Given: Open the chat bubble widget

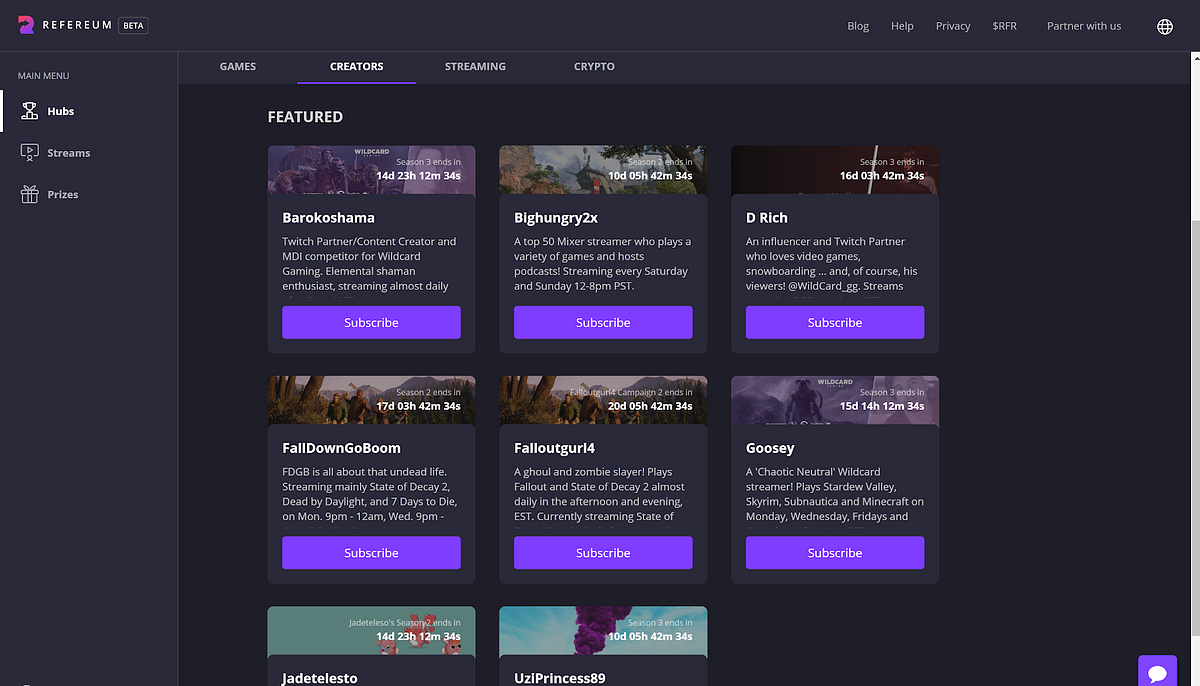Looking at the screenshot, I should click(x=1157, y=672).
